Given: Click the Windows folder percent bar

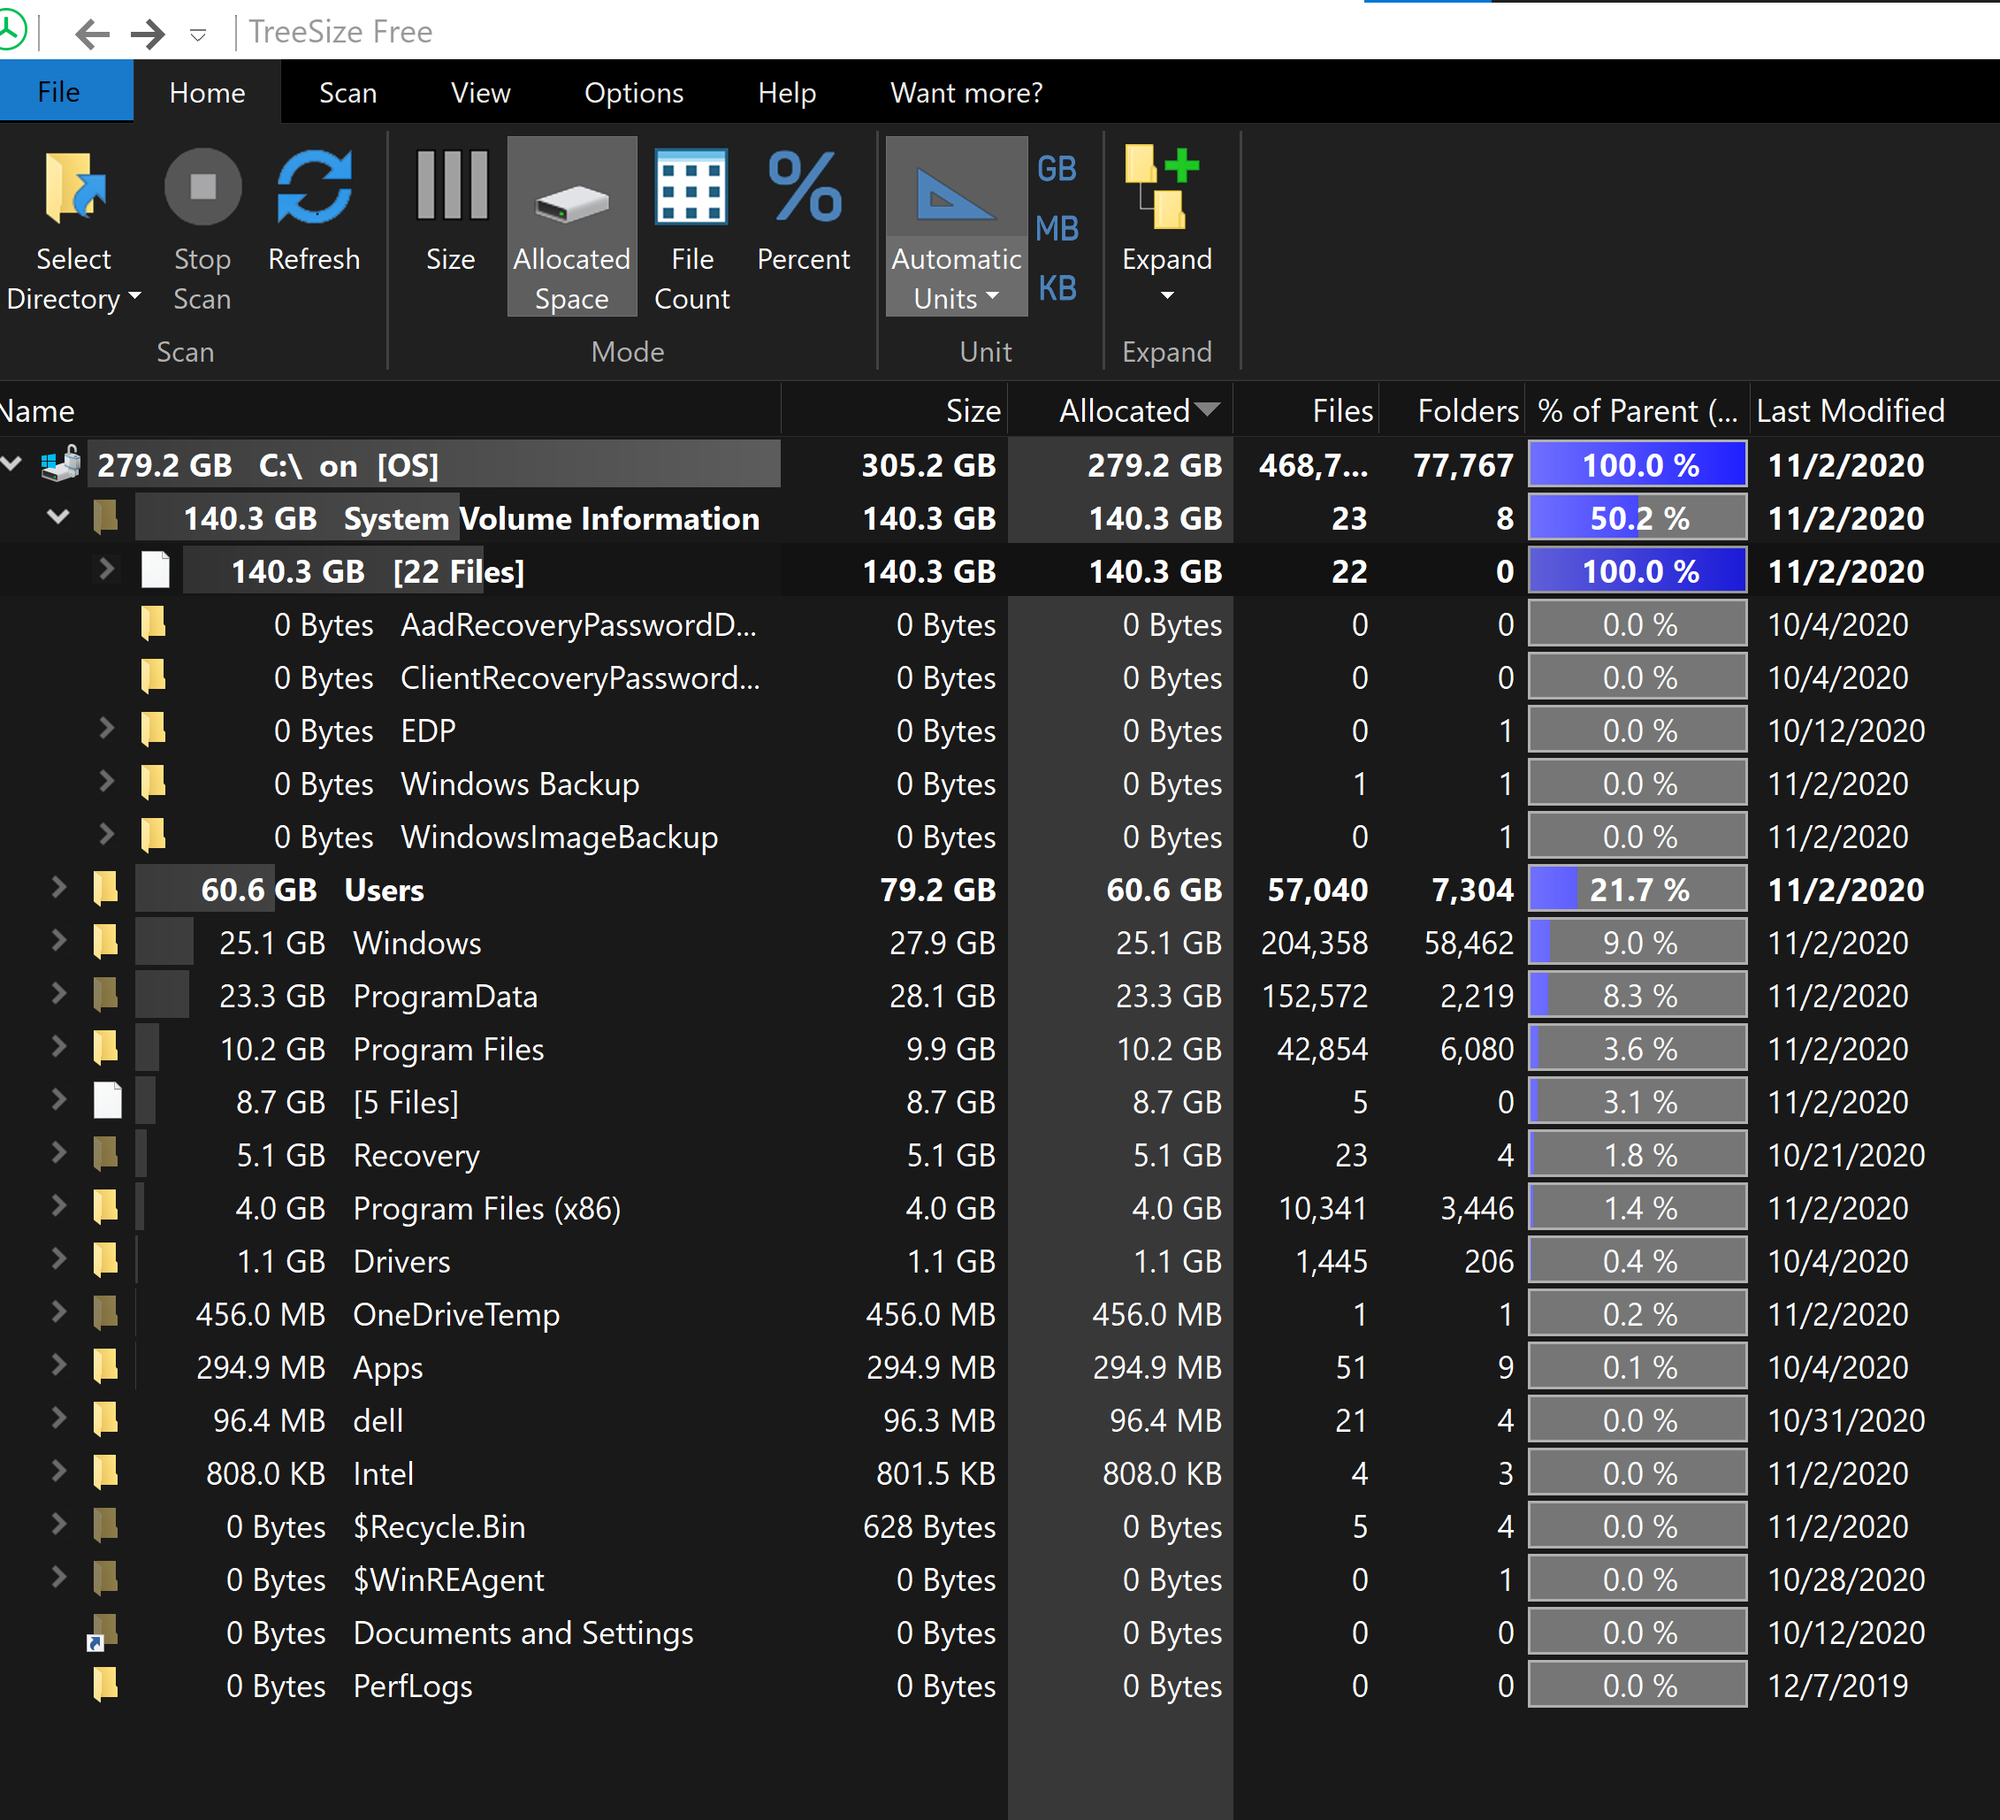Looking at the screenshot, I should [1637, 943].
